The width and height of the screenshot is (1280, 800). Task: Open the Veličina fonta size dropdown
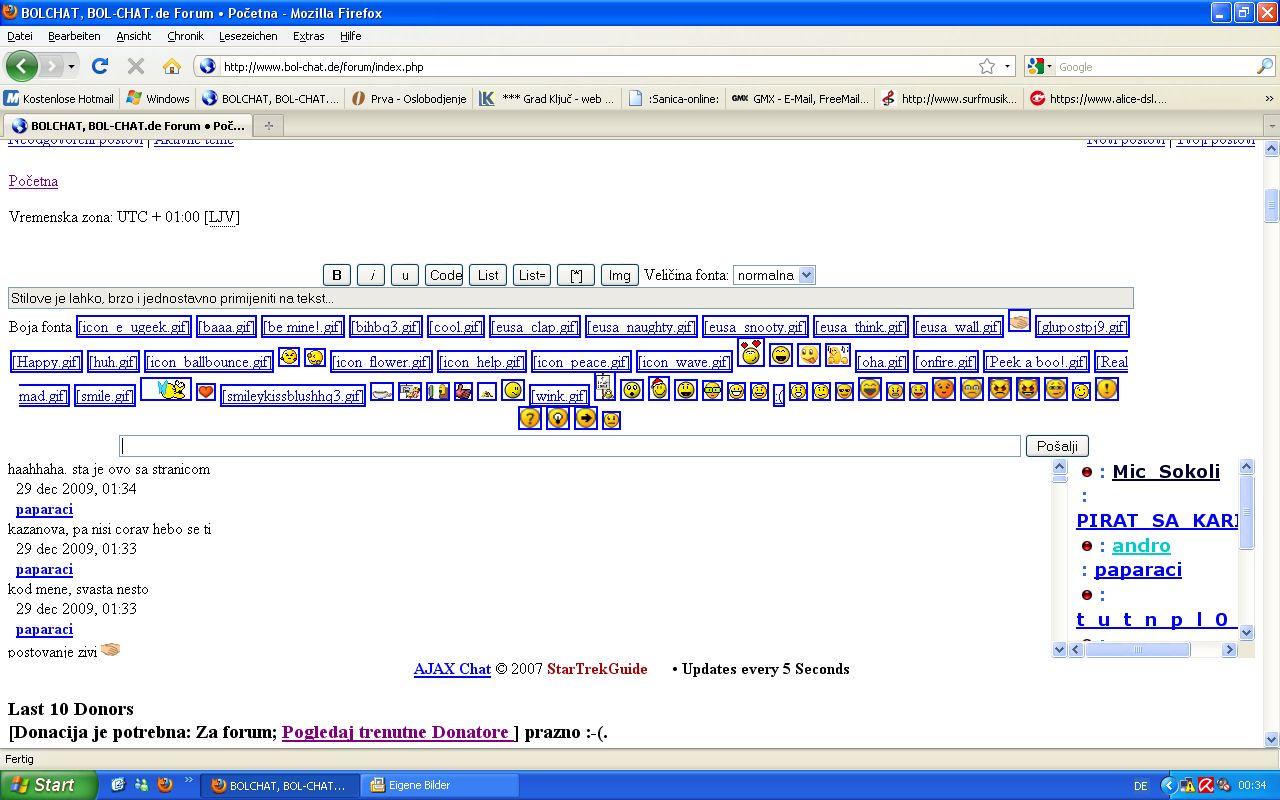point(774,275)
